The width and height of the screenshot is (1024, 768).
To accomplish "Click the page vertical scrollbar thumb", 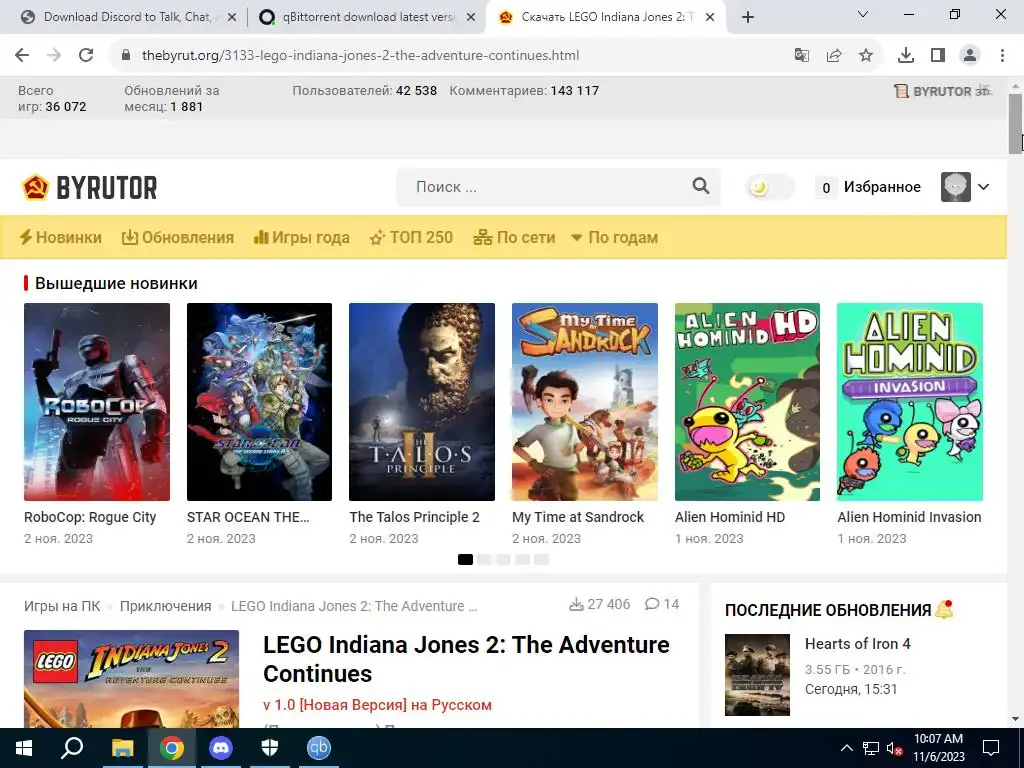I will (x=1015, y=125).
